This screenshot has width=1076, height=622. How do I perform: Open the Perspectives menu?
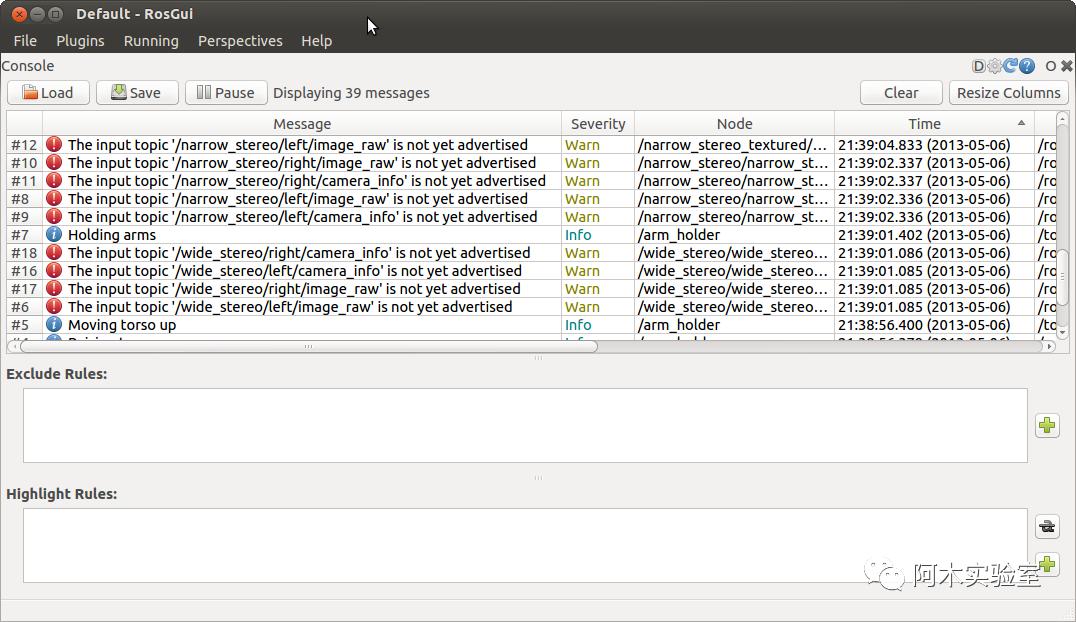pos(240,41)
